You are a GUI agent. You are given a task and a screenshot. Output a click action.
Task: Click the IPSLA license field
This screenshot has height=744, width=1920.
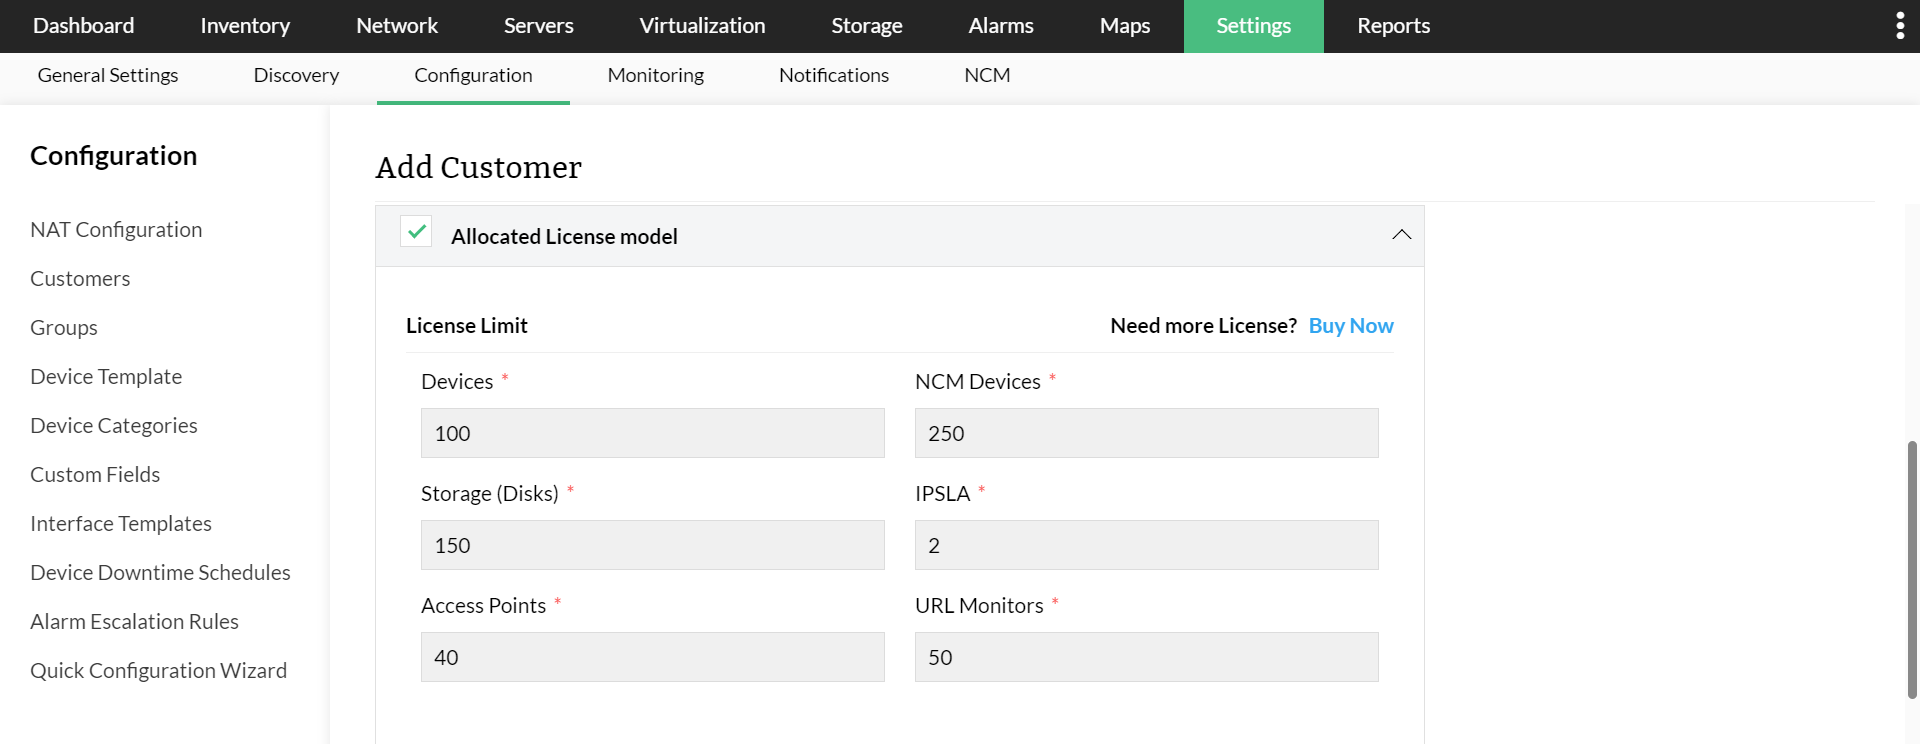(x=1146, y=545)
